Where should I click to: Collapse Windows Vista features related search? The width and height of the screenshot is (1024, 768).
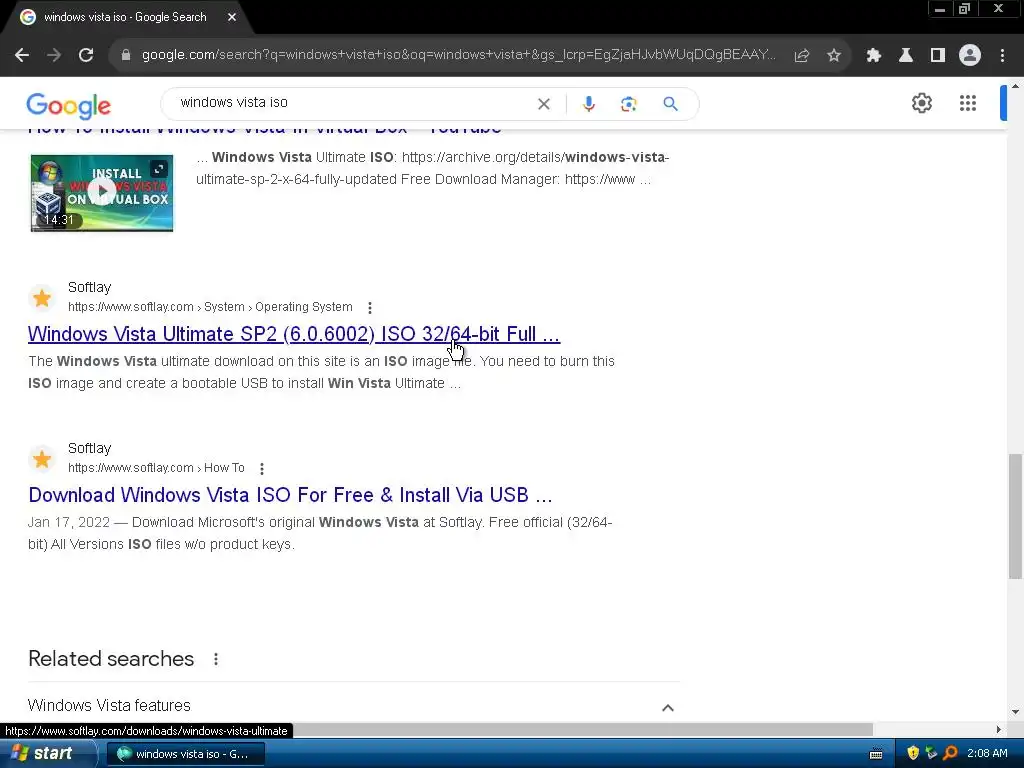667,708
